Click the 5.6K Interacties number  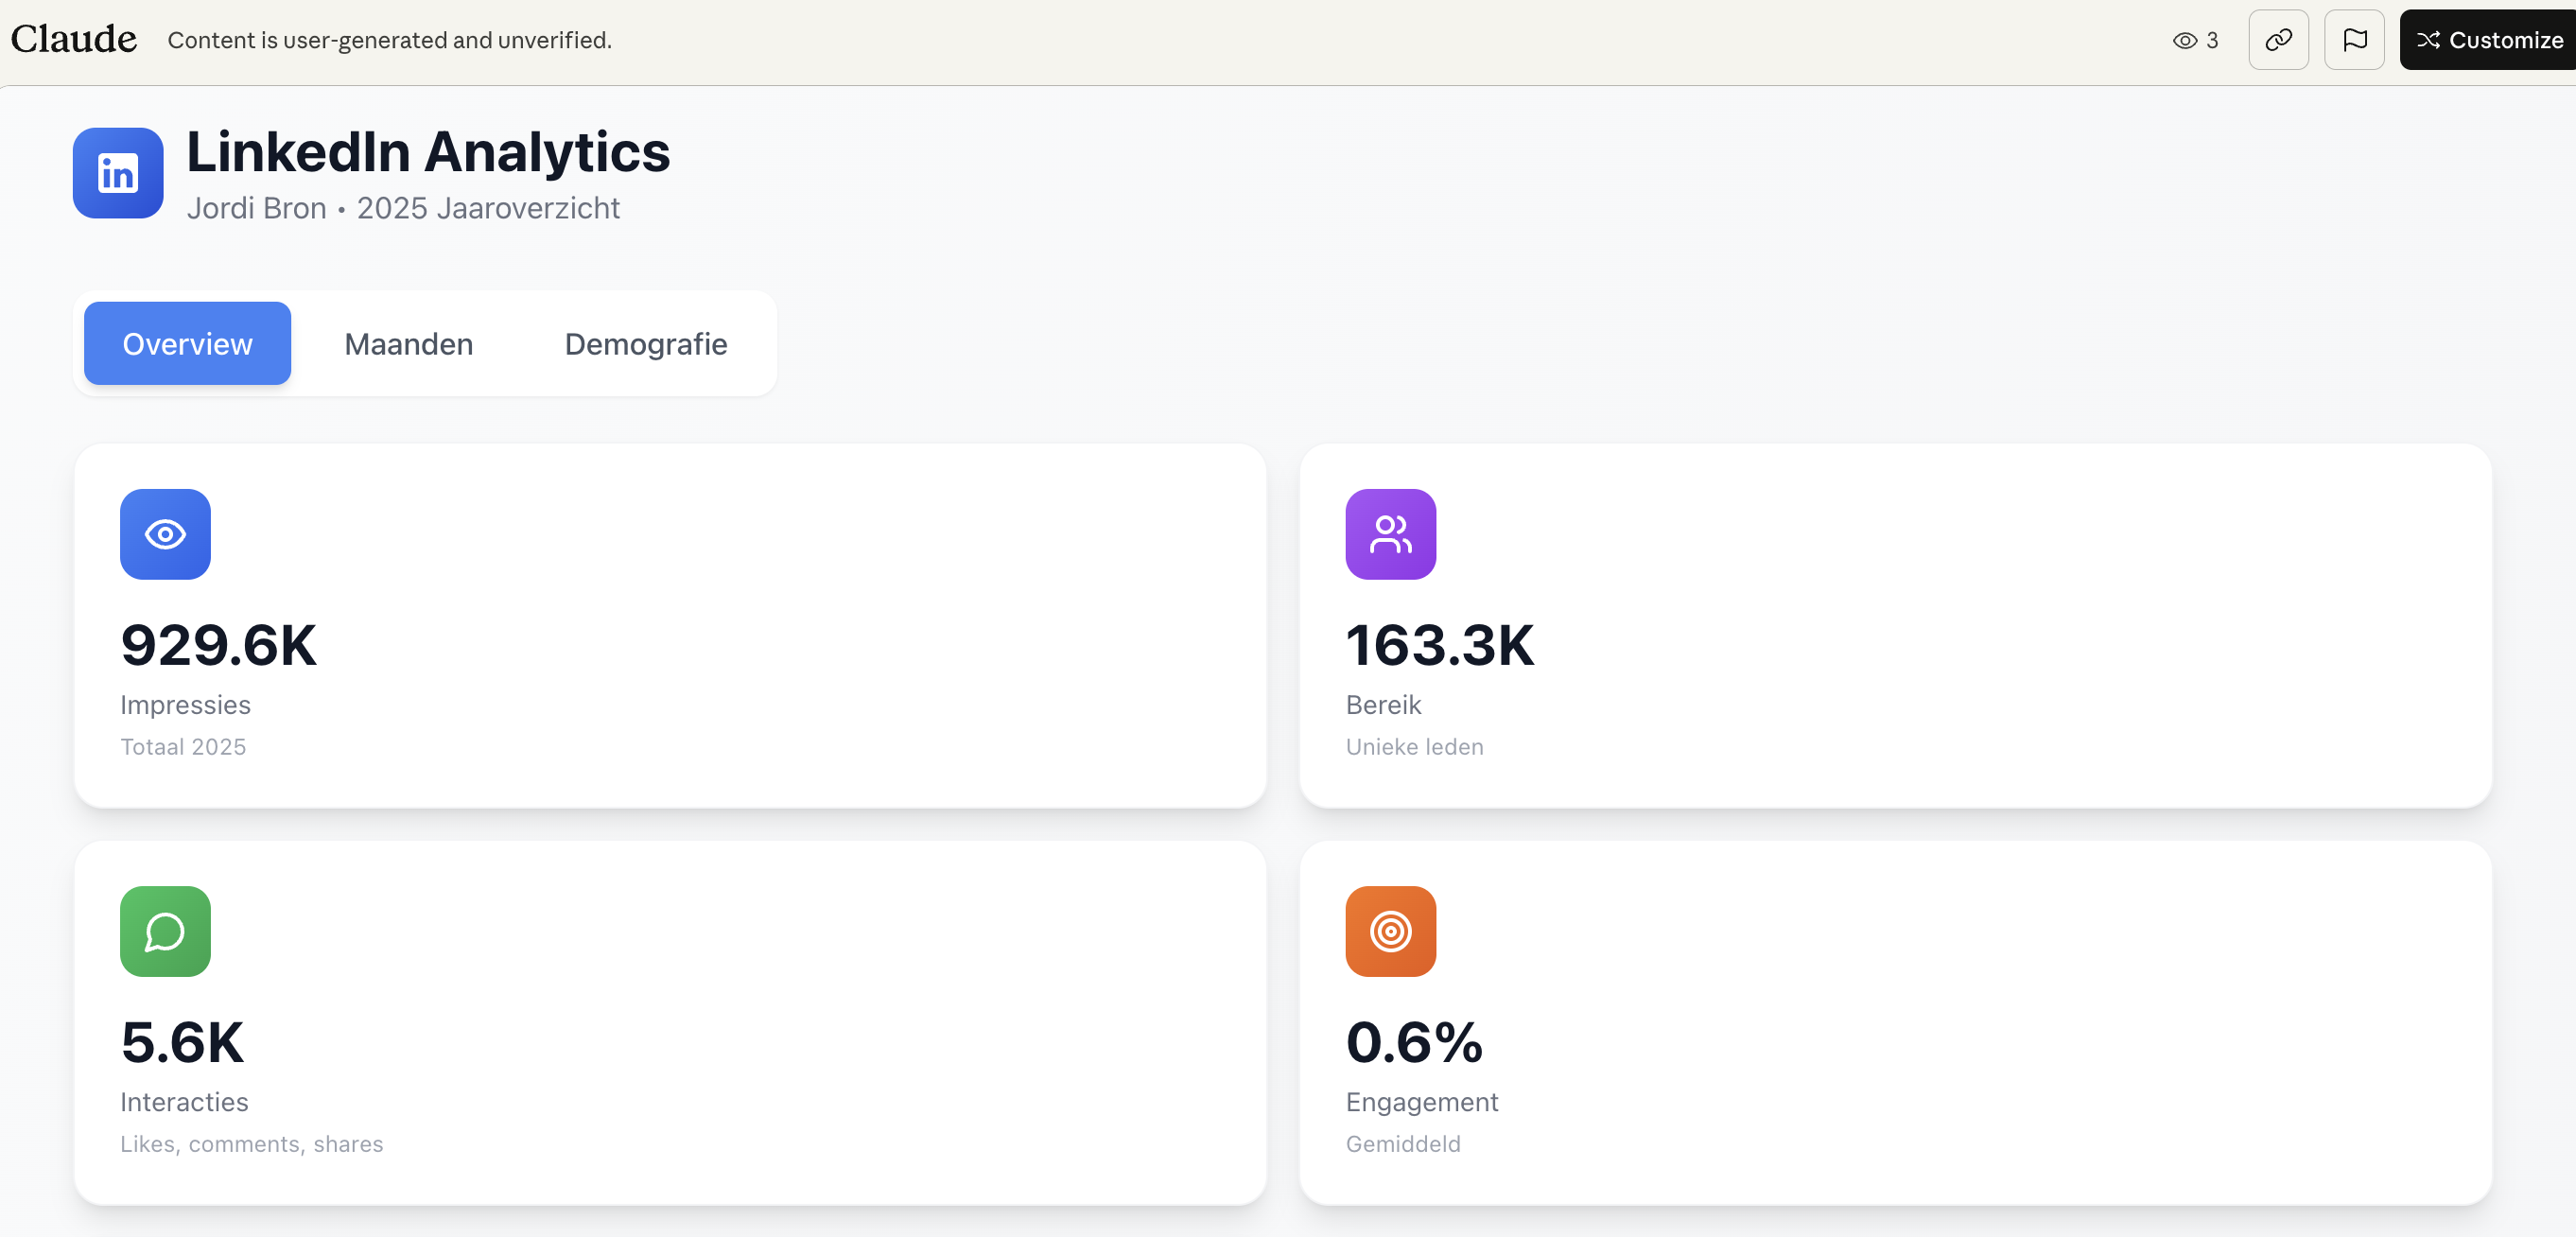tap(182, 1042)
